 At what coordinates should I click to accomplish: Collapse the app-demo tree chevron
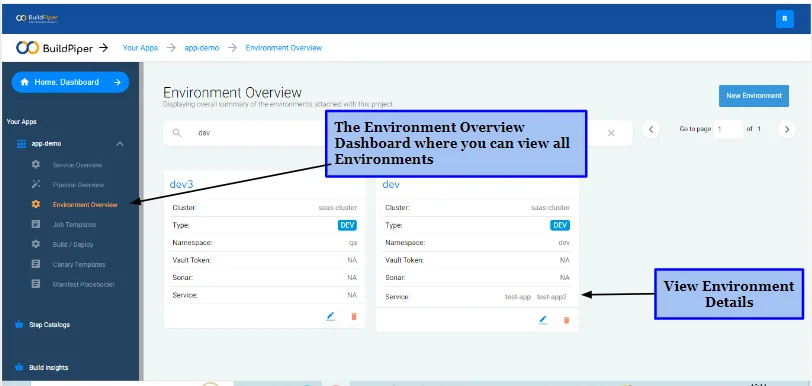[x=120, y=144]
